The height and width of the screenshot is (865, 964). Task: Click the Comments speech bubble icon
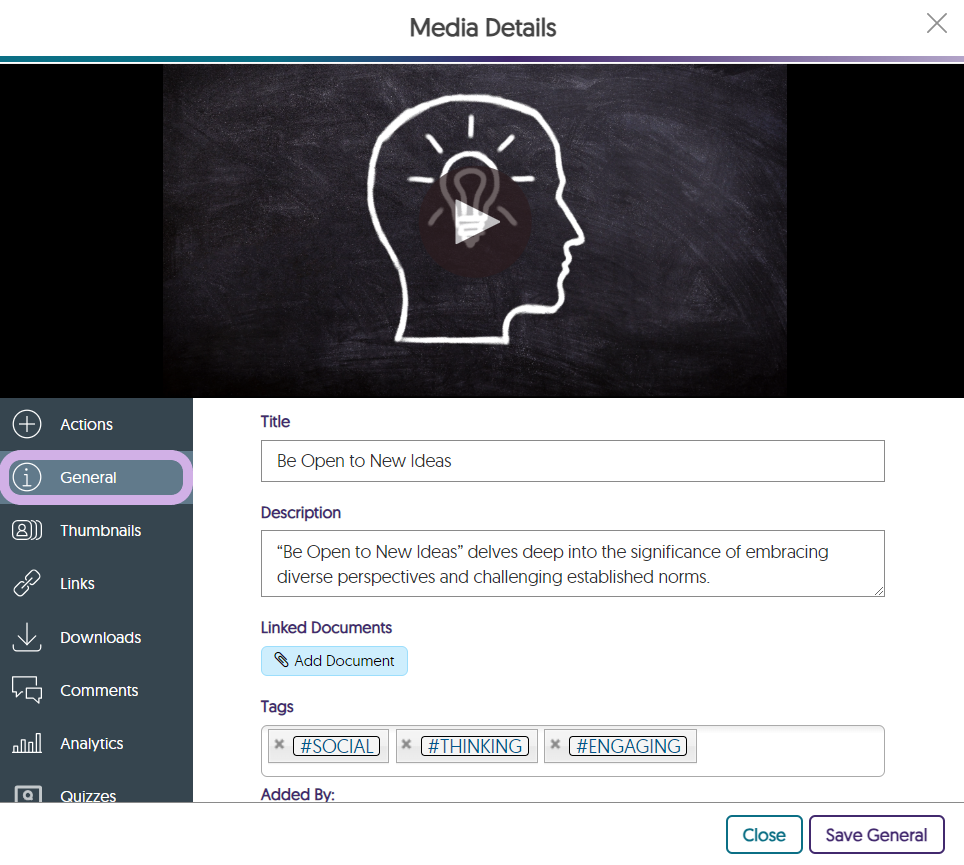click(x=27, y=690)
